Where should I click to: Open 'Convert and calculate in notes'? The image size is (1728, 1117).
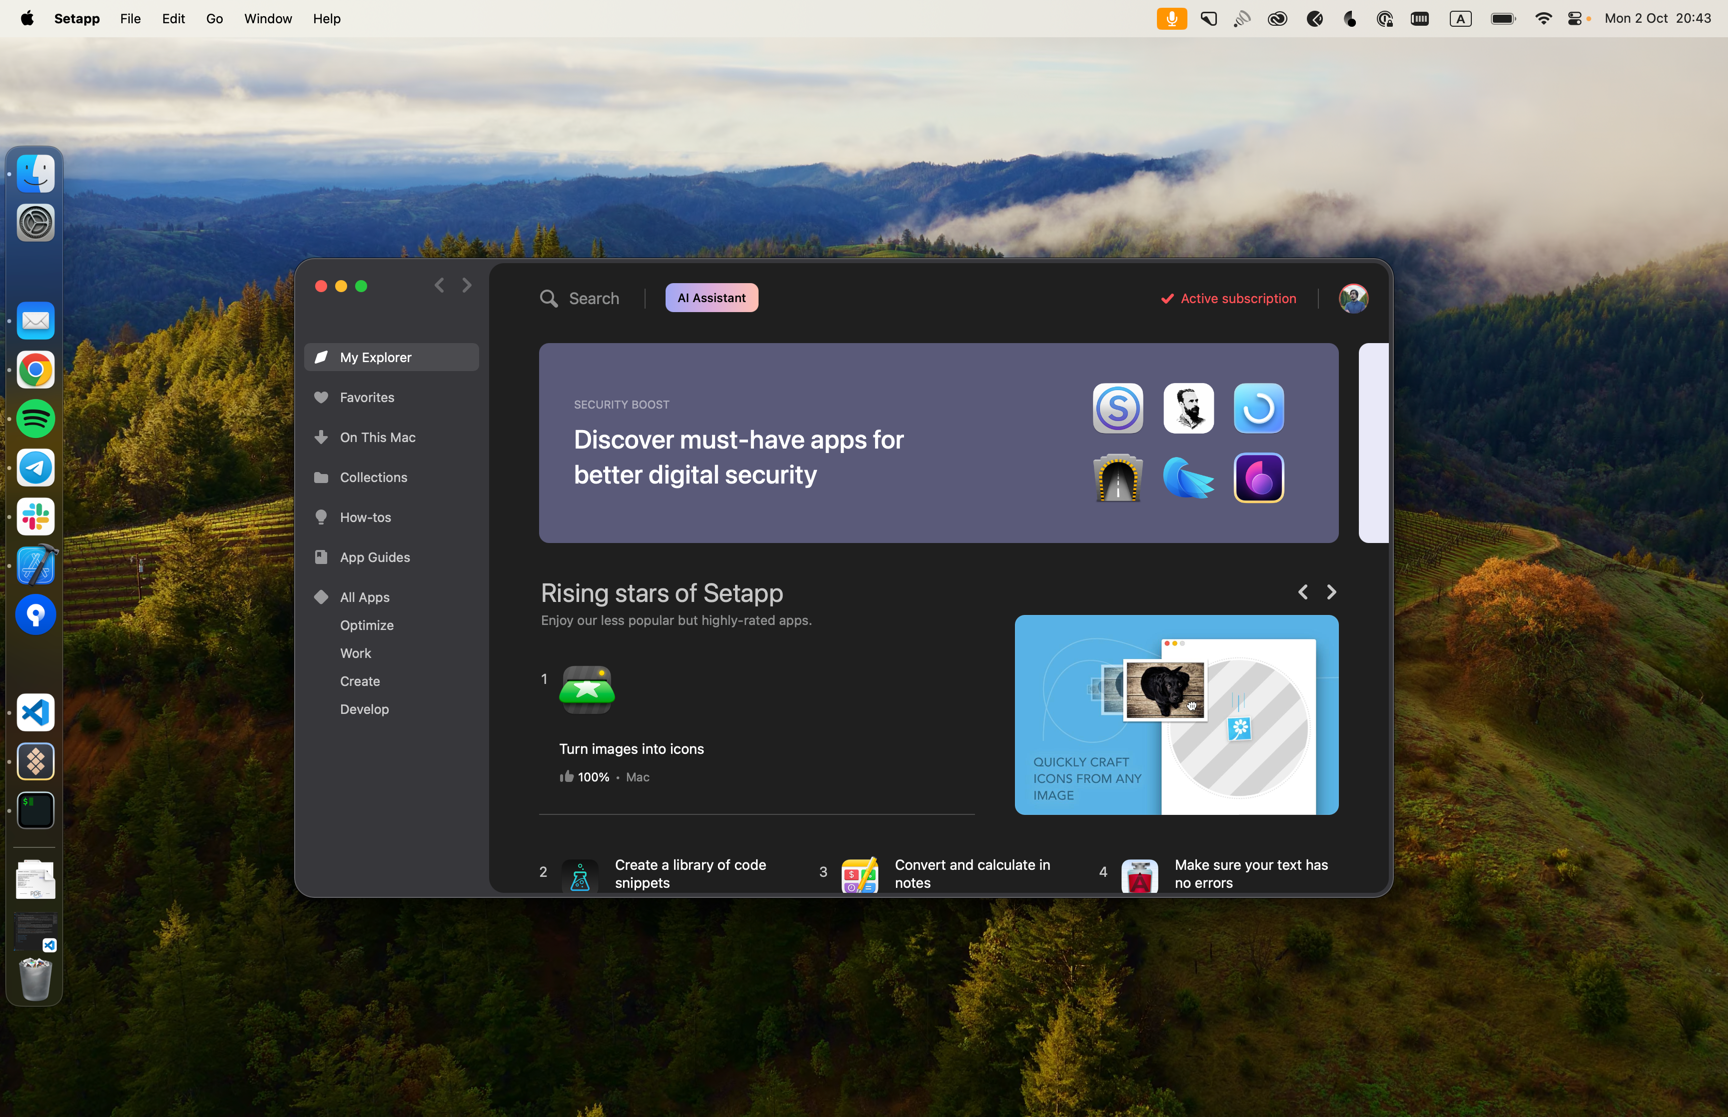pyautogui.click(x=972, y=874)
